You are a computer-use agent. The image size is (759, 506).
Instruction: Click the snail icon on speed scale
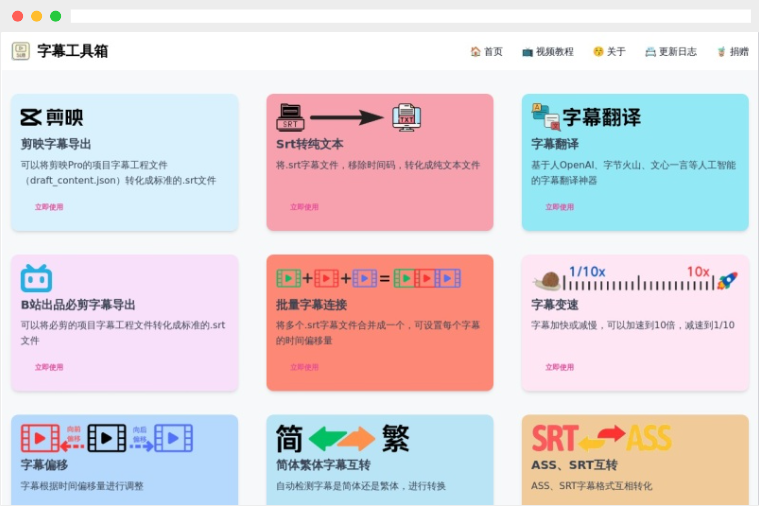(547, 281)
